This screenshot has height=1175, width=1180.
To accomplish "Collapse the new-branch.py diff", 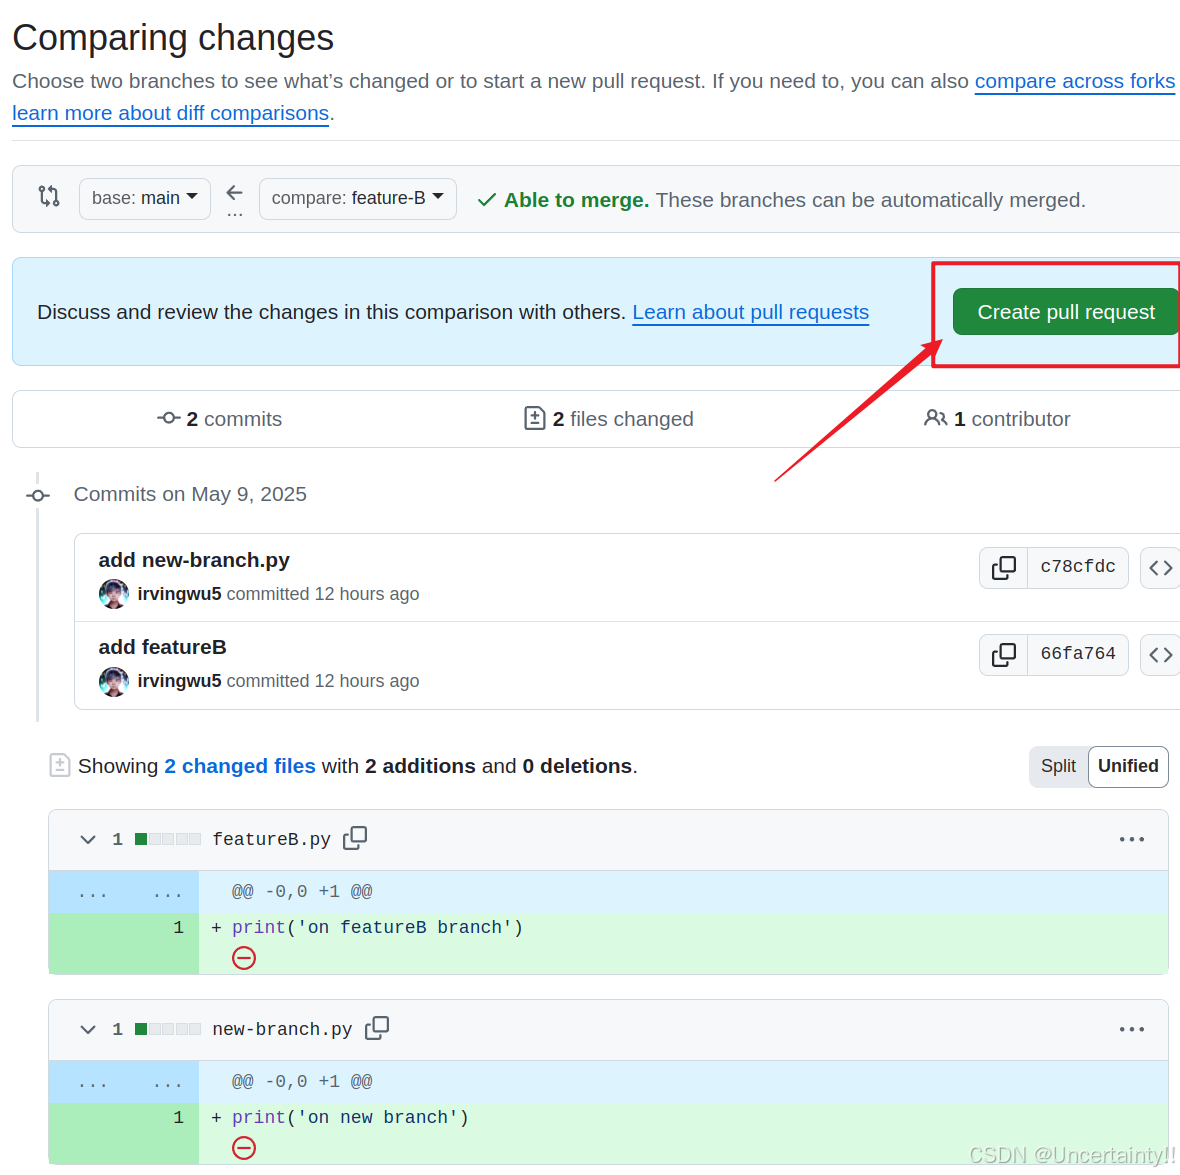I will click(88, 1029).
